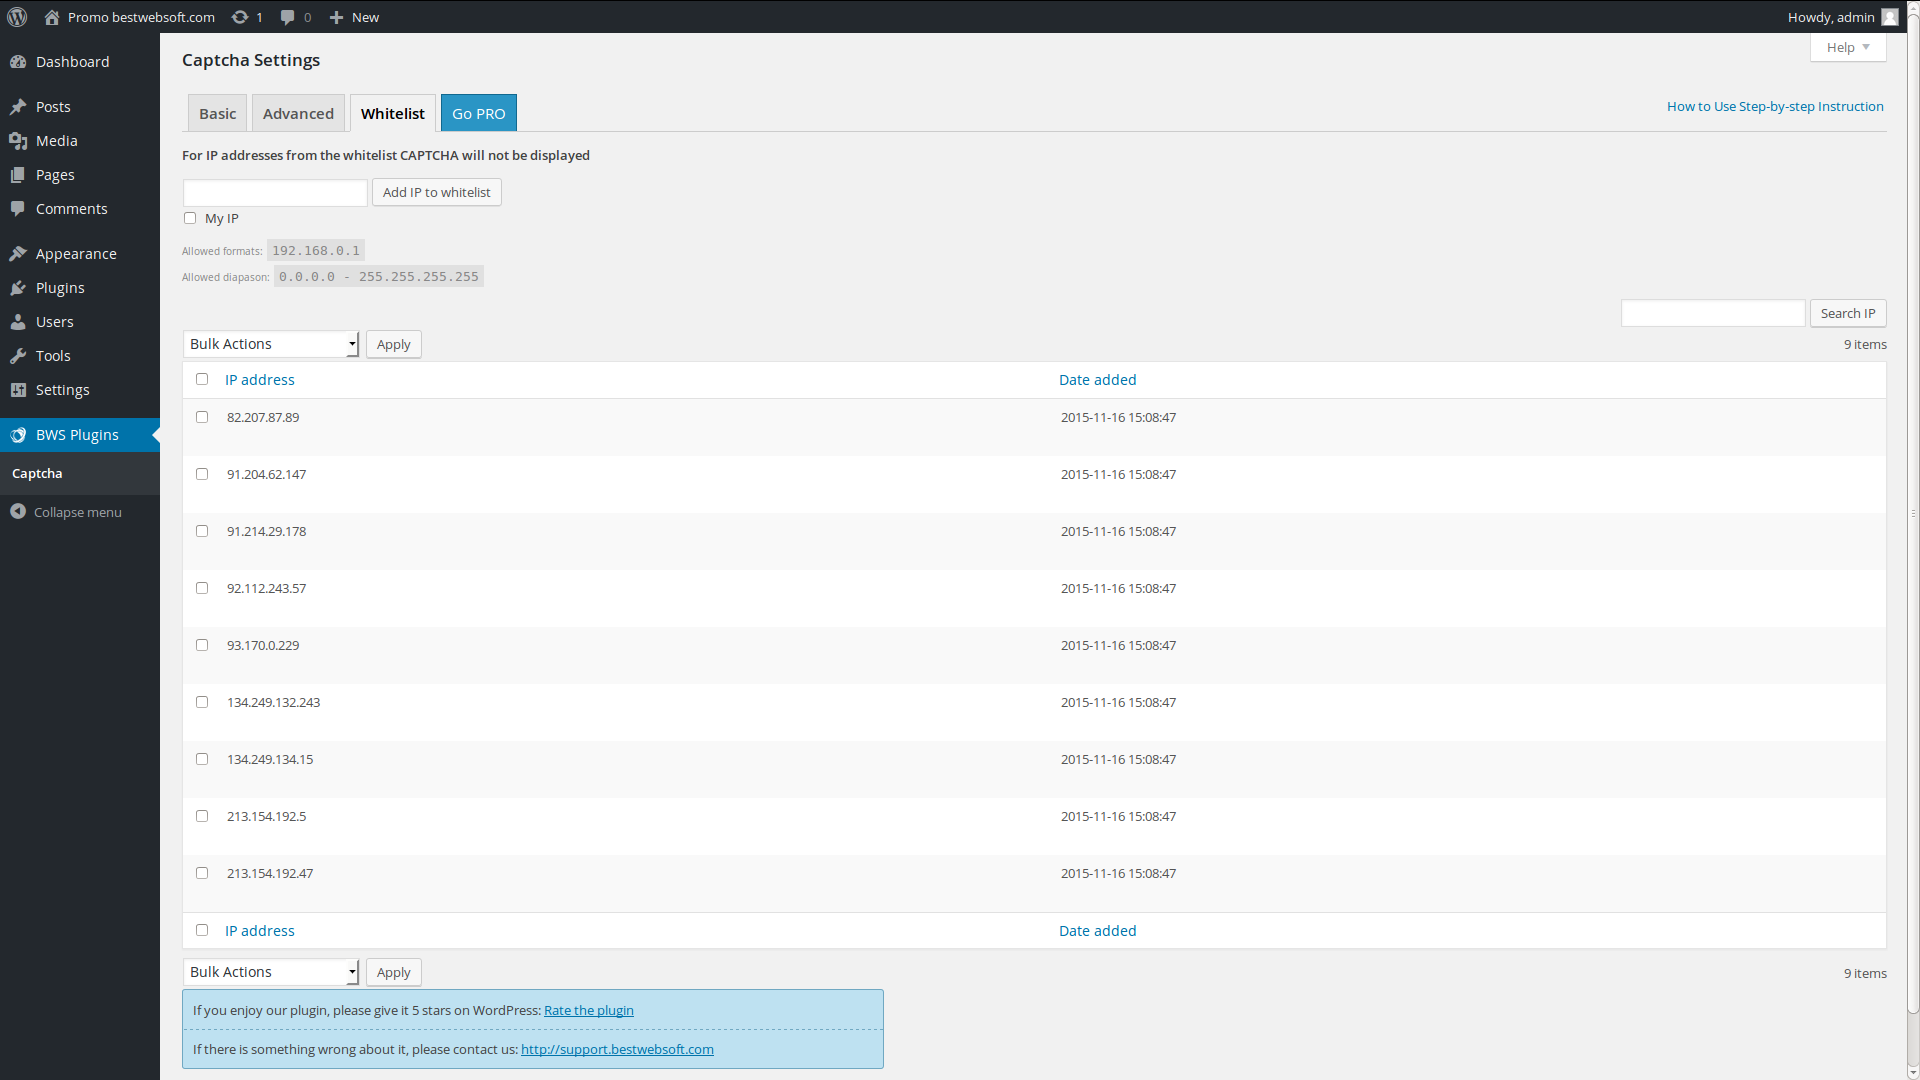Open the top Bulk Actions dropdown

[x=271, y=344]
